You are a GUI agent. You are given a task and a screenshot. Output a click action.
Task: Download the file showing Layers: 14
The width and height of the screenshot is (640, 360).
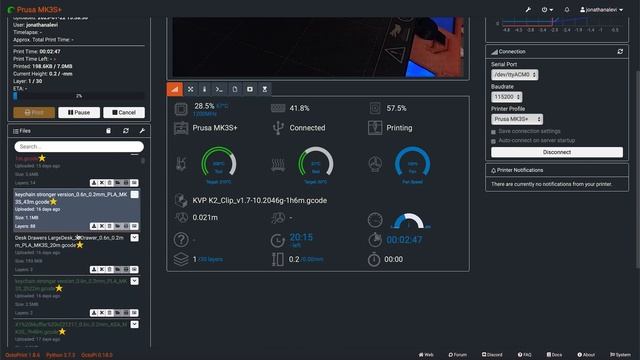[x=94, y=183]
